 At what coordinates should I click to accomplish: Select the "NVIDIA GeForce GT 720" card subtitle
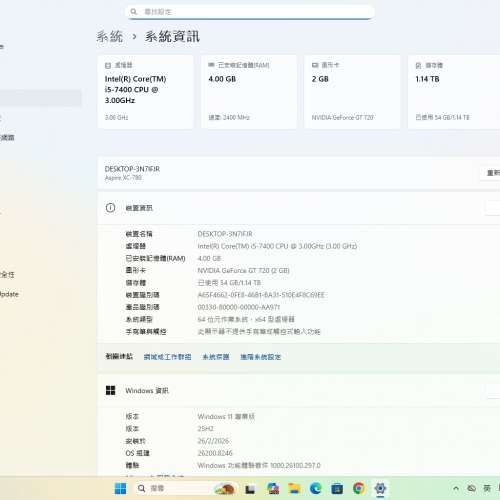coord(342,117)
